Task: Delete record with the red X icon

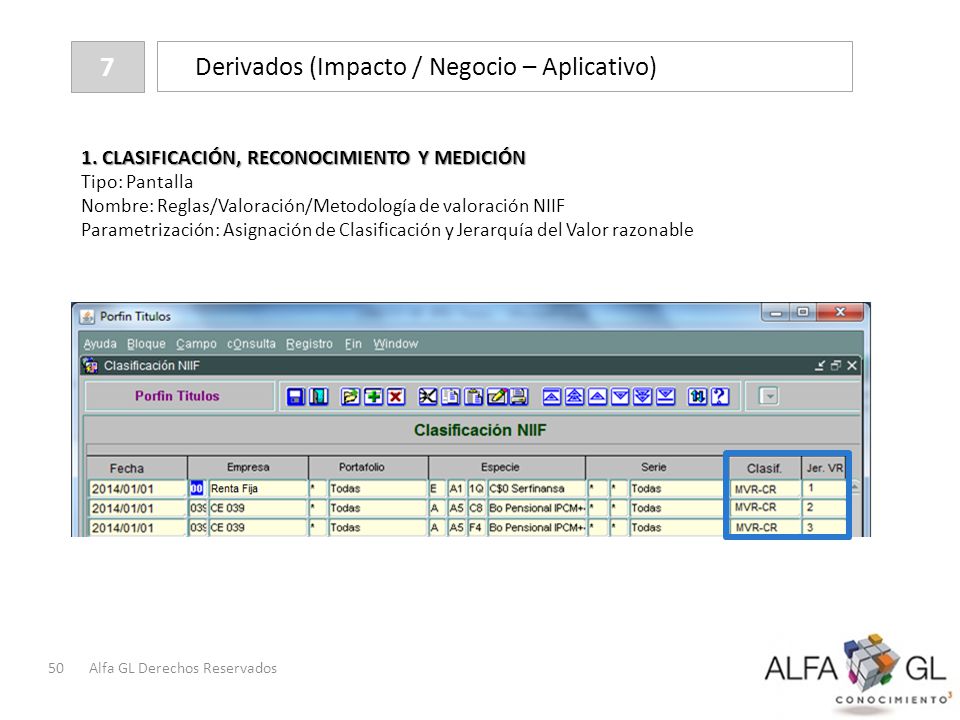Action: pos(396,397)
